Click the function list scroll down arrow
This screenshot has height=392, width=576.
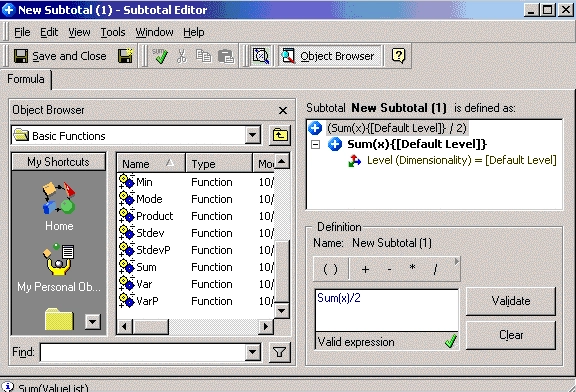[282, 311]
